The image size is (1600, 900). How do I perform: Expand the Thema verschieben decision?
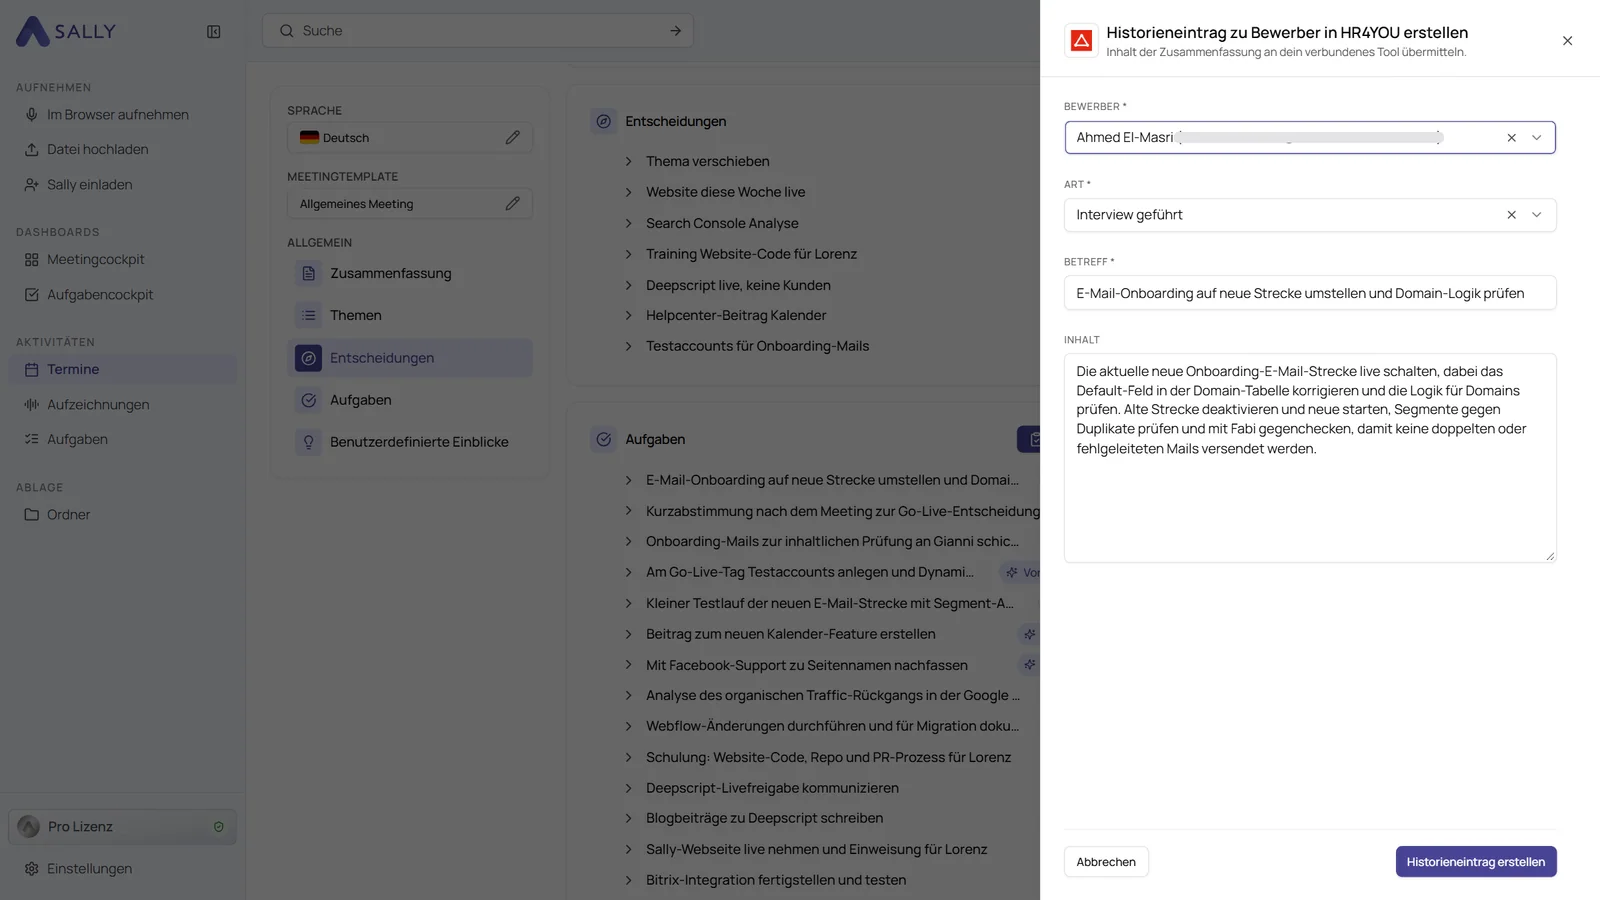click(x=628, y=161)
